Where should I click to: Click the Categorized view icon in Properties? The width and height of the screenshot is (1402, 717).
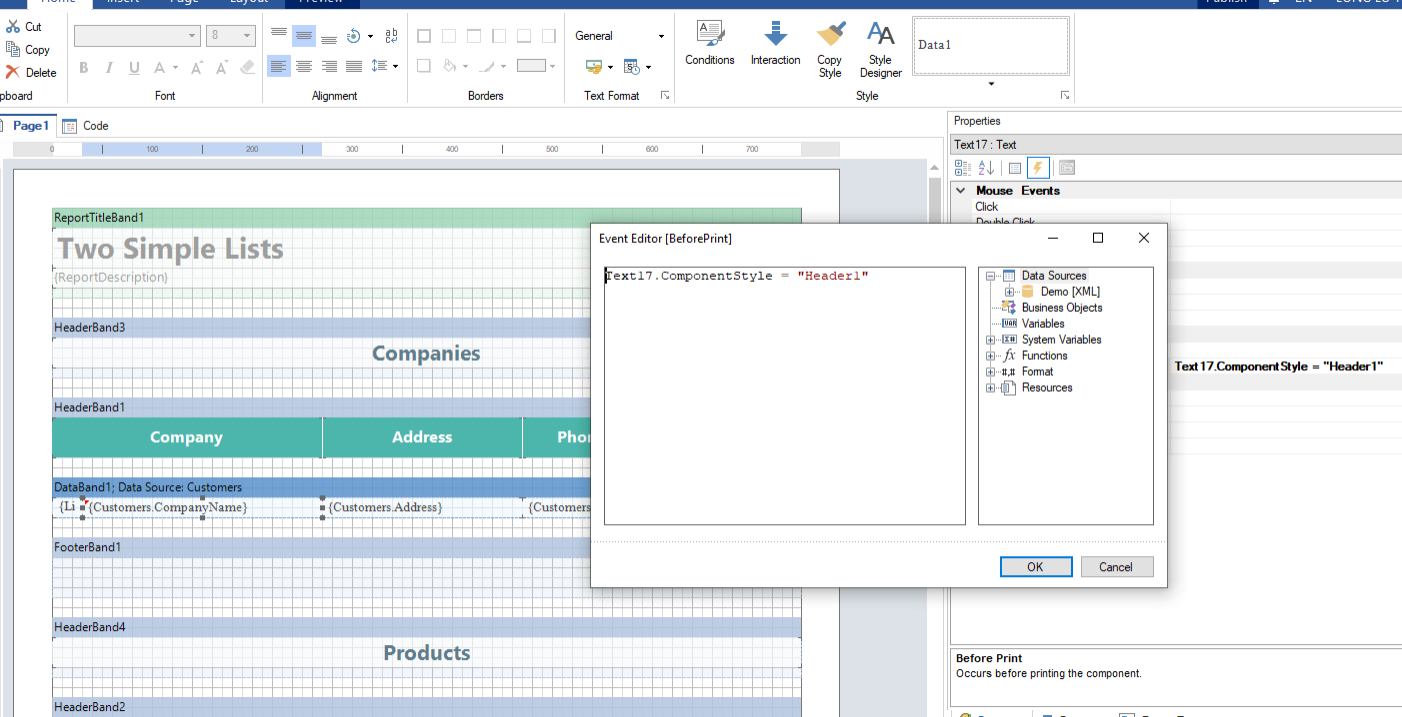coord(963,168)
